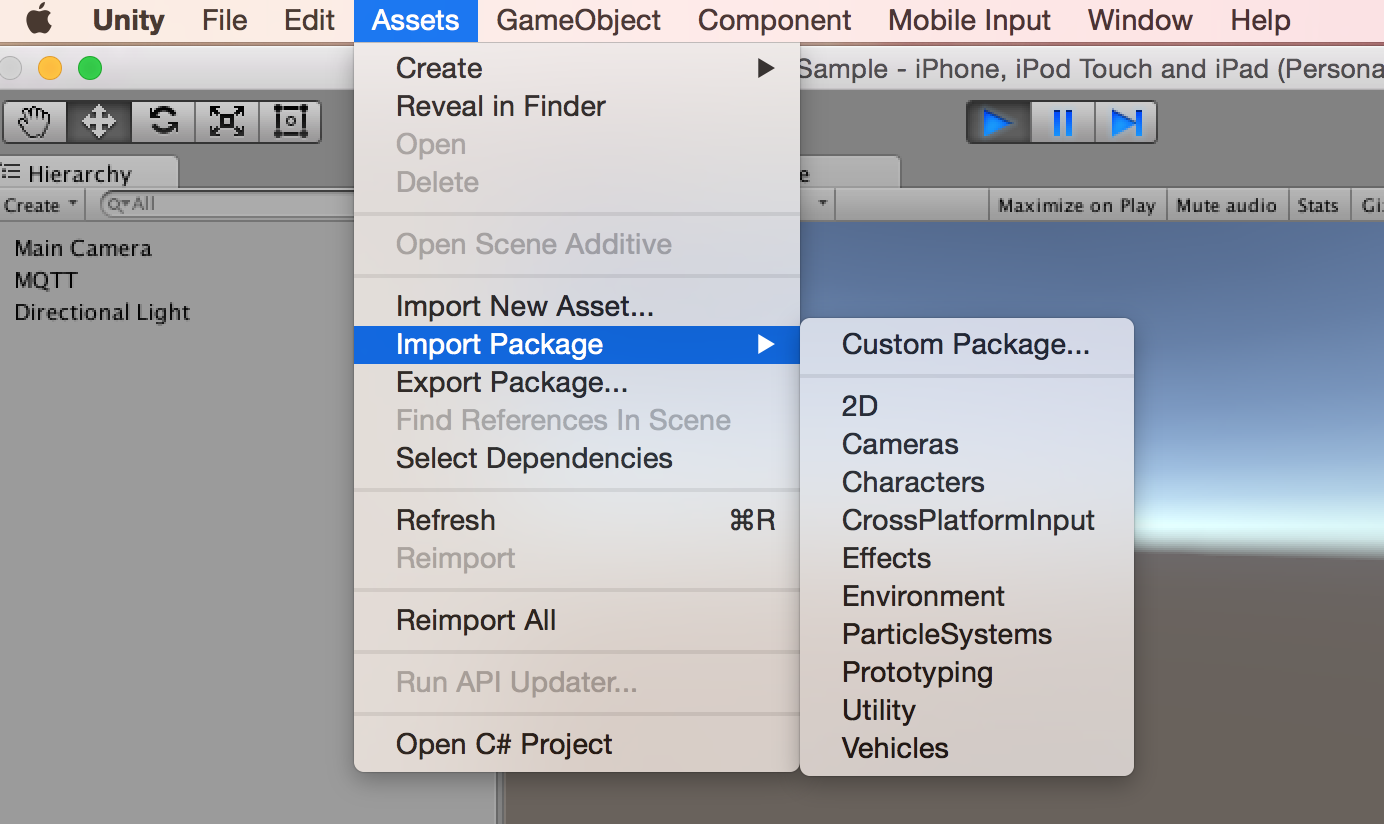Select MQTT object in Hierarchy
This screenshot has height=824, width=1384.
(x=46, y=280)
